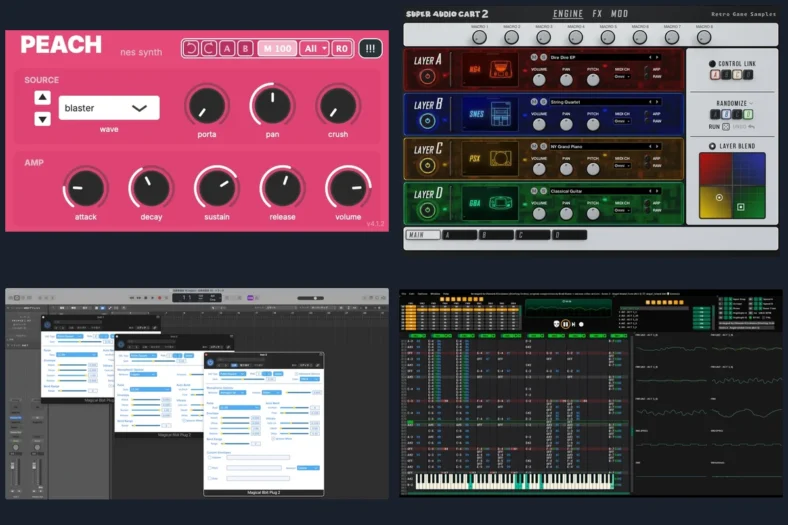788x525 pixels.
Task: Click the porta knob in PEACH
Action: (207, 106)
